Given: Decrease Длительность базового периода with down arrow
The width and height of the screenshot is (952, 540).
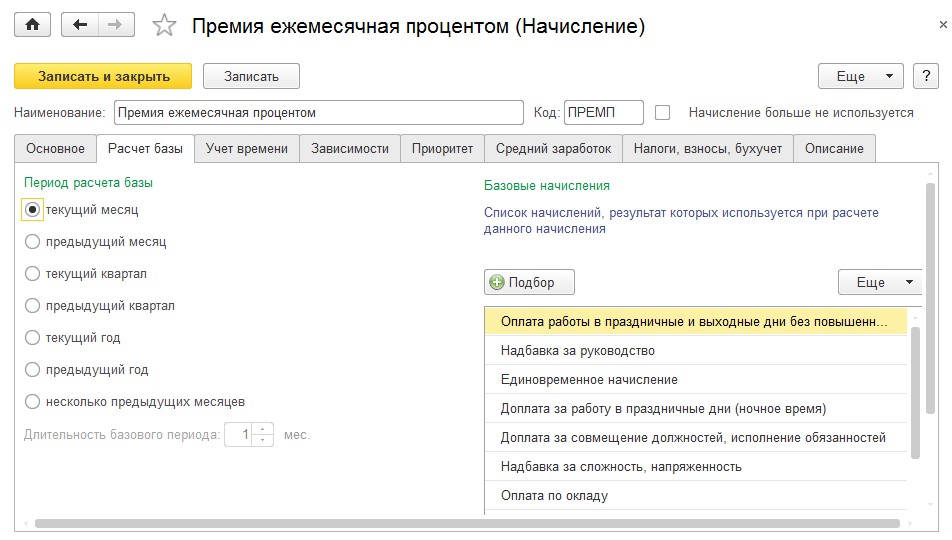Looking at the screenshot, I should (x=262, y=440).
